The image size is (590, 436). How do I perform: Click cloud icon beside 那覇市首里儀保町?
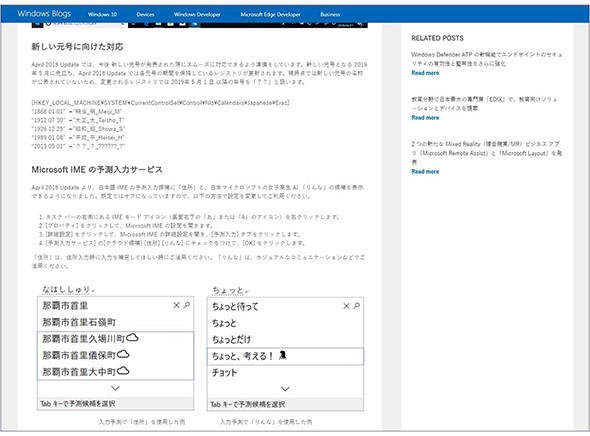point(123,354)
